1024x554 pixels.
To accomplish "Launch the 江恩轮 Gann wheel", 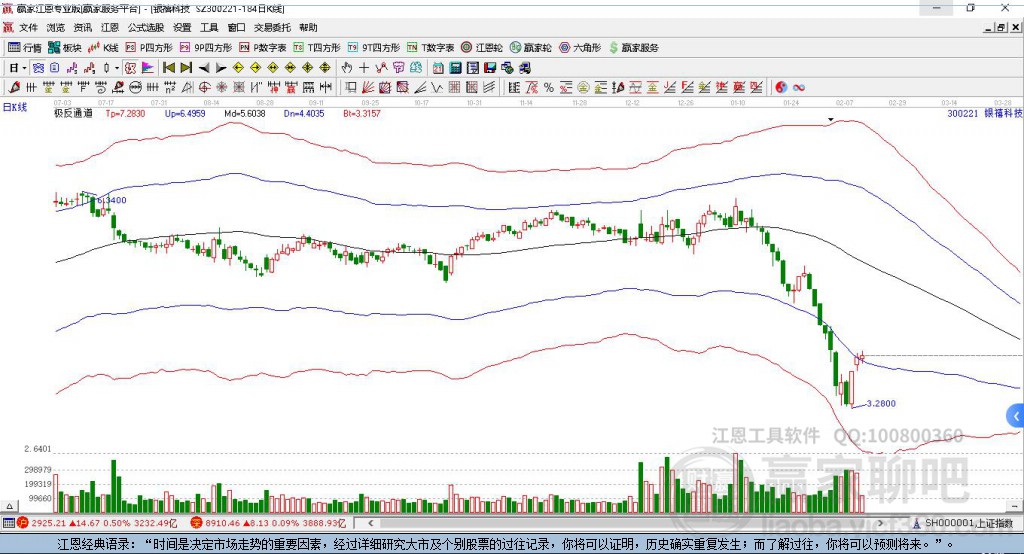I will pos(482,48).
